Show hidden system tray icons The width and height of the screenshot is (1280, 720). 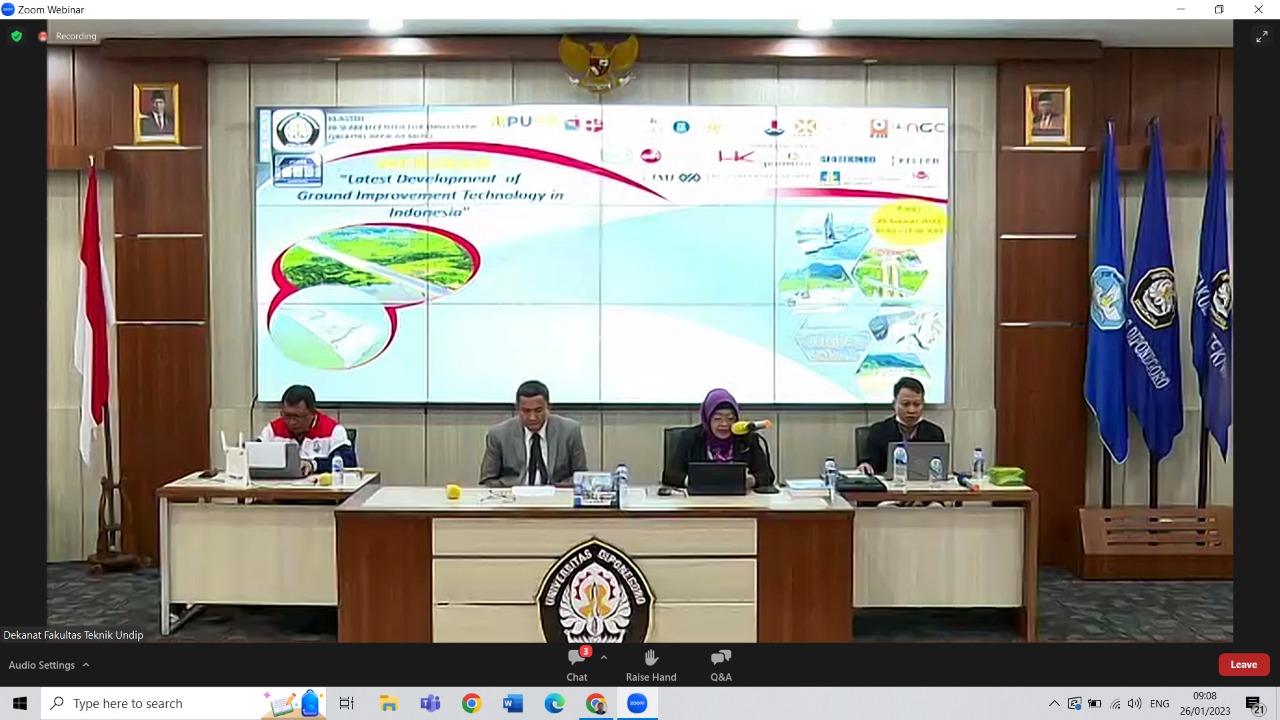point(1054,703)
